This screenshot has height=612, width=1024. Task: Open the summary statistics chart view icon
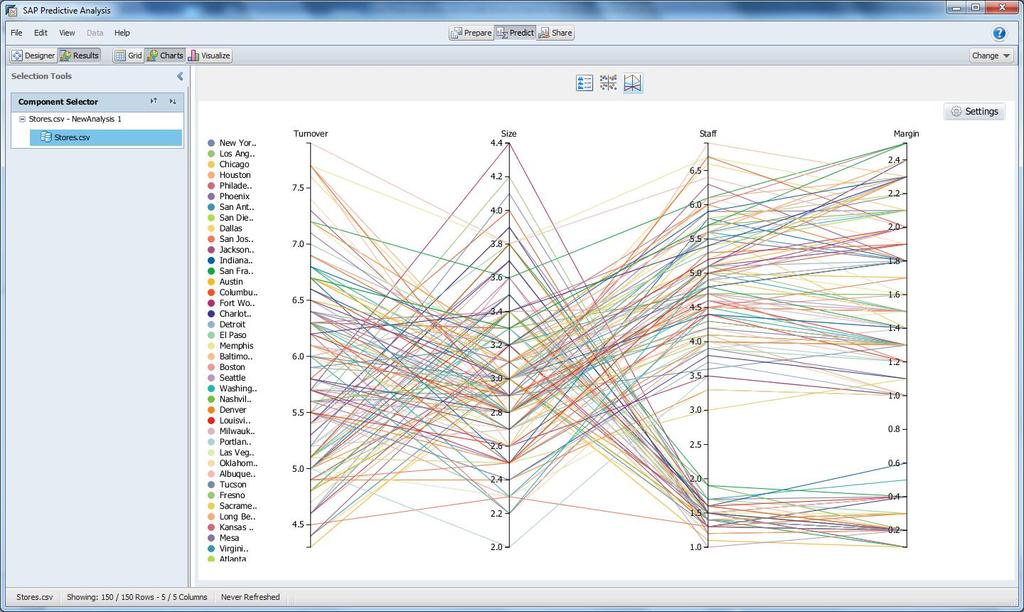point(584,83)
